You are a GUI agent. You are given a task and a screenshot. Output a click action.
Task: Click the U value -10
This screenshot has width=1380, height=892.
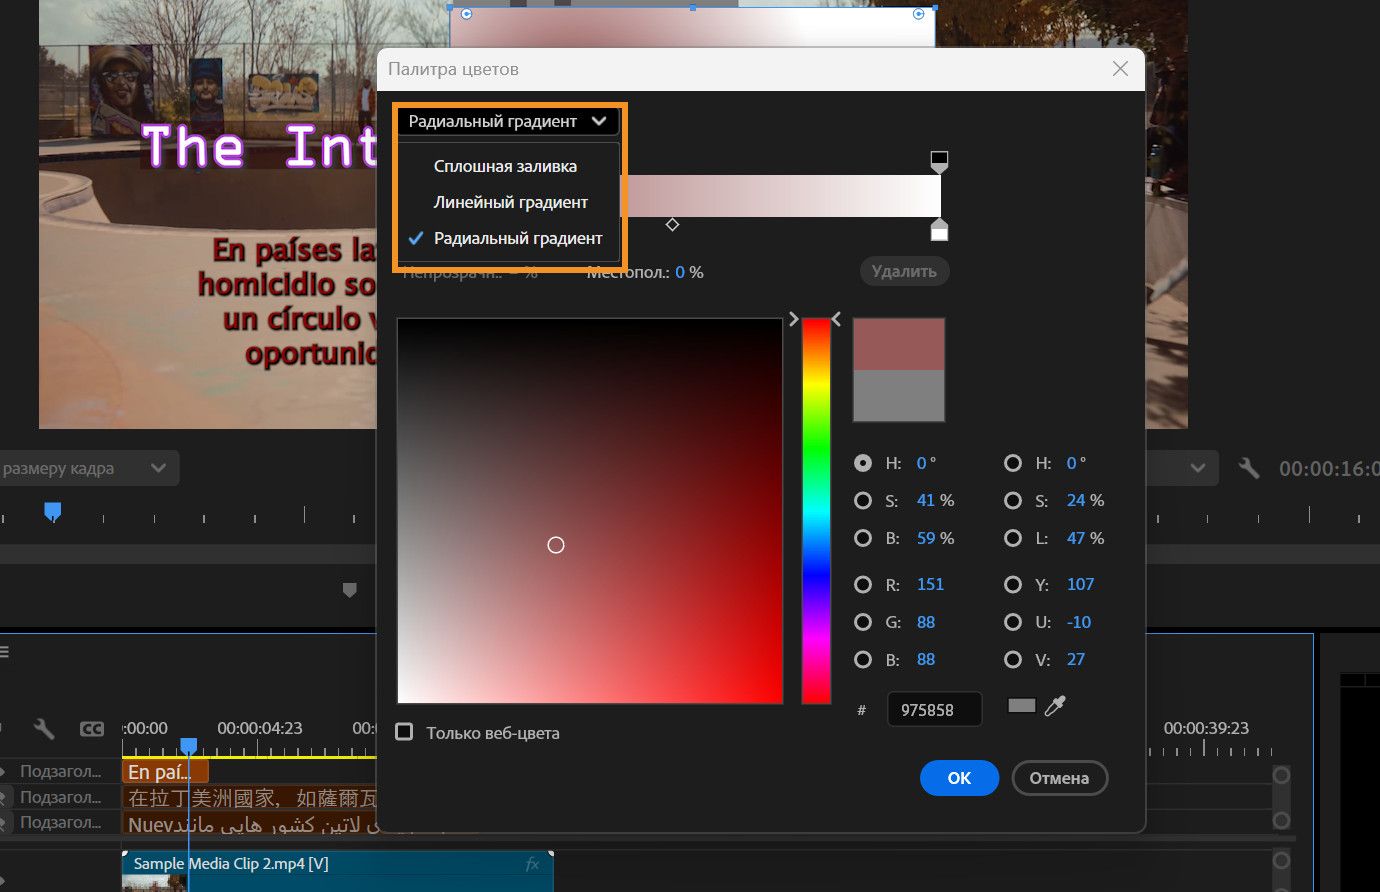[x=1079, y=622]
